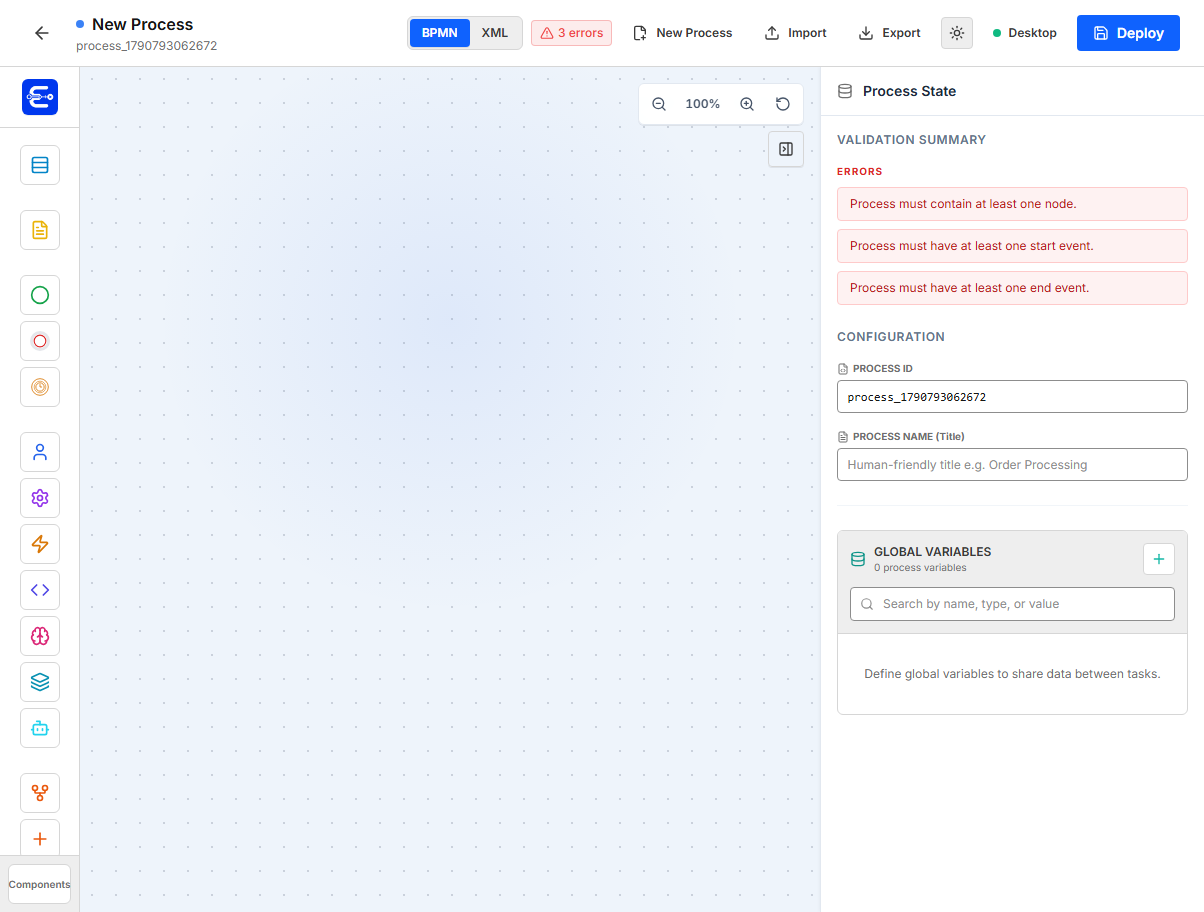Image resolution: width=1204 pixels, height=912 pixels.
Task: Create a New Process
Action: [683, 33]
